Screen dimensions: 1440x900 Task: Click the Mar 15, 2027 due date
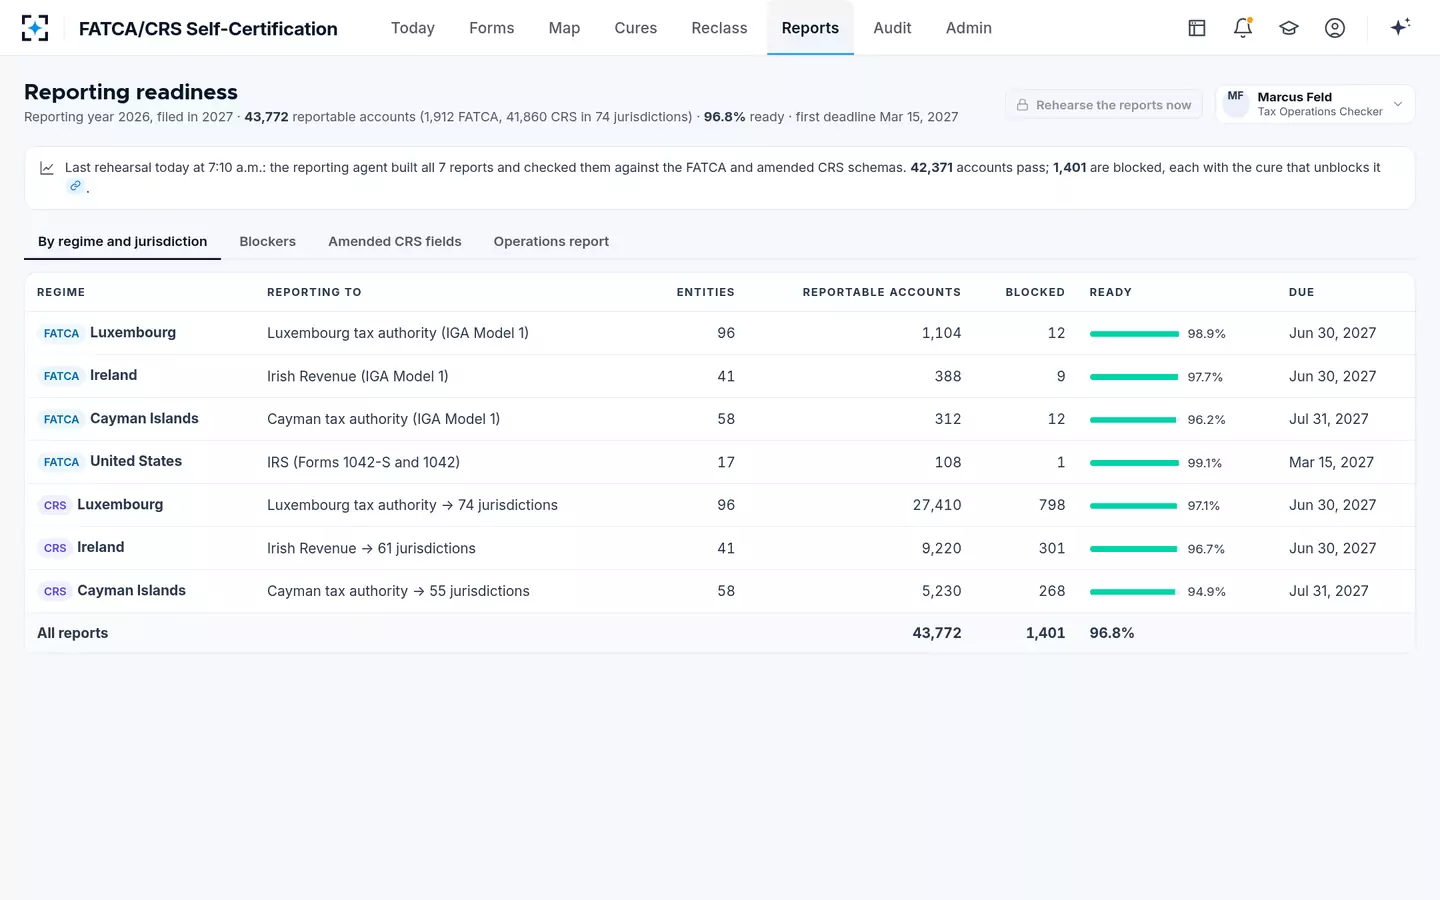pyautogui.click(x=1331, y=462)
